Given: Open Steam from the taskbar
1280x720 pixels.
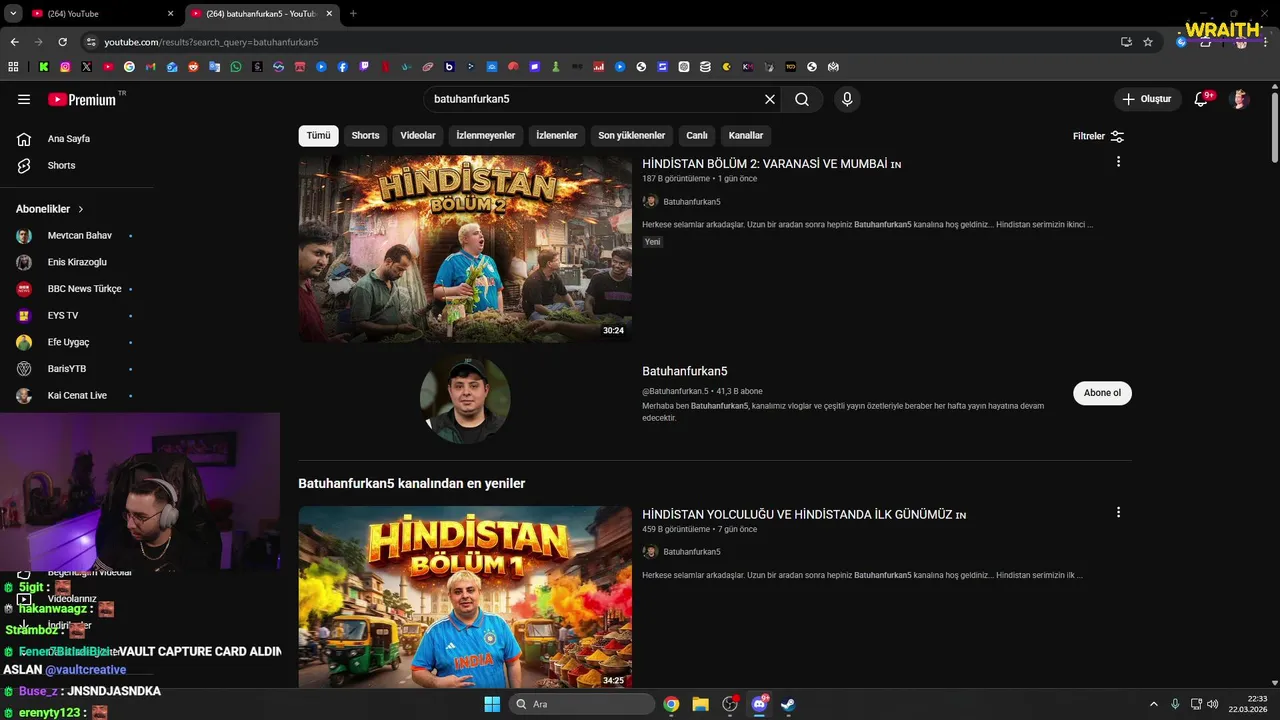Looking at the screenshot, I should point(788,704).
